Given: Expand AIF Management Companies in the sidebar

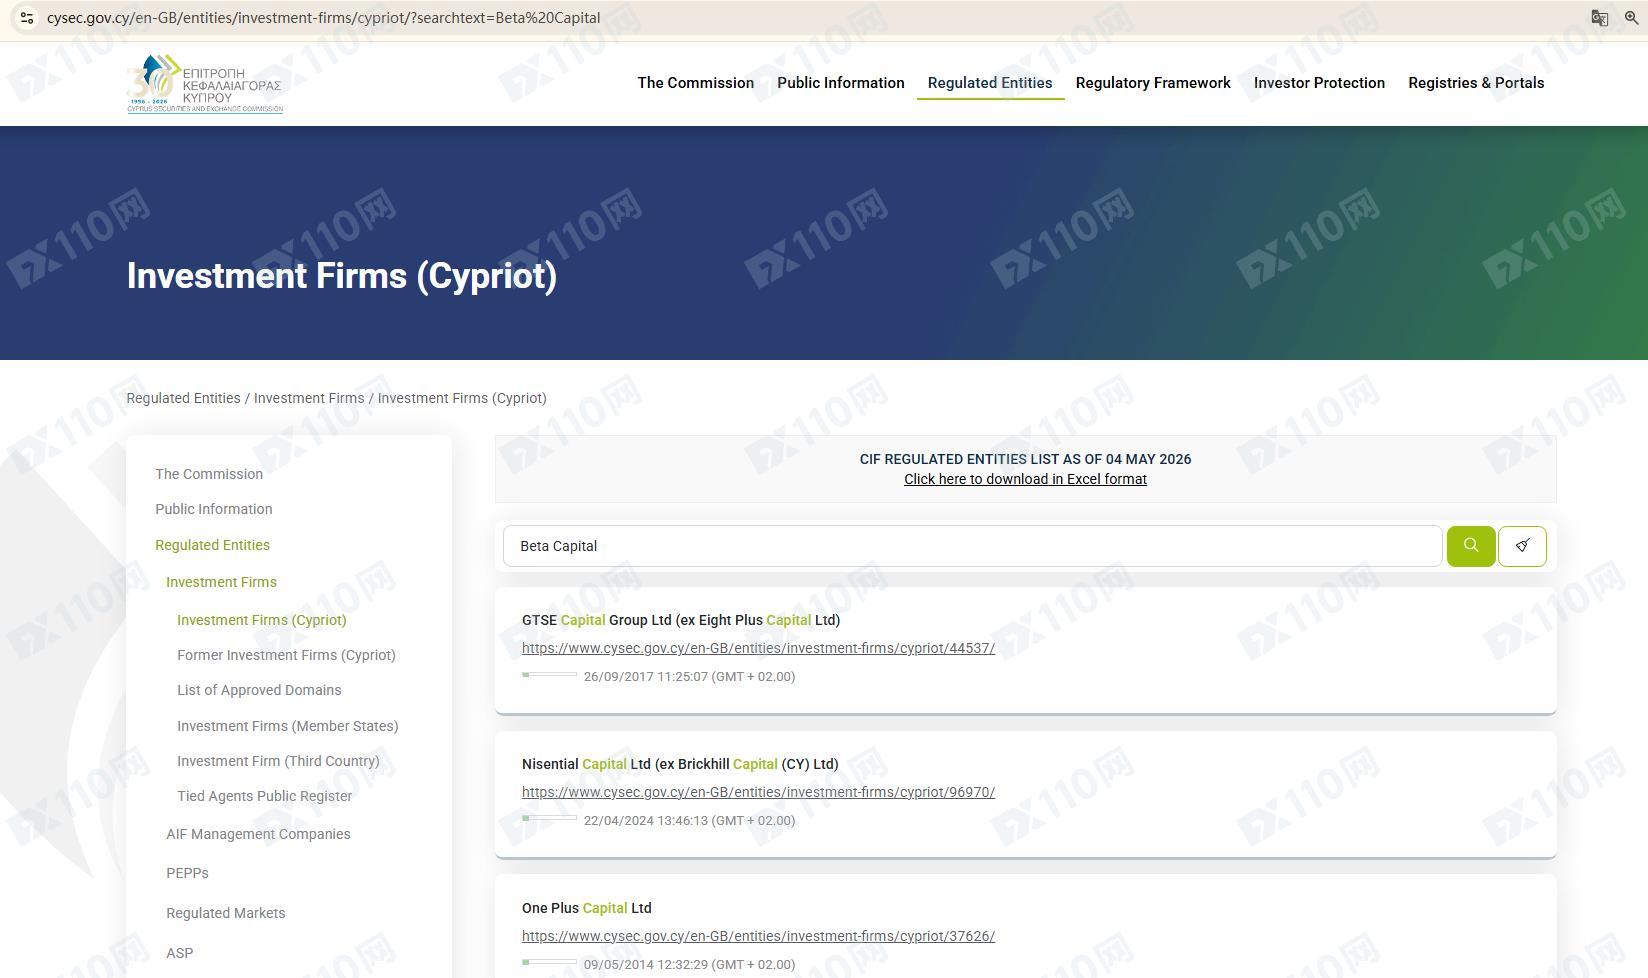Looking at the screenshot, I should [x=258, y=834].
